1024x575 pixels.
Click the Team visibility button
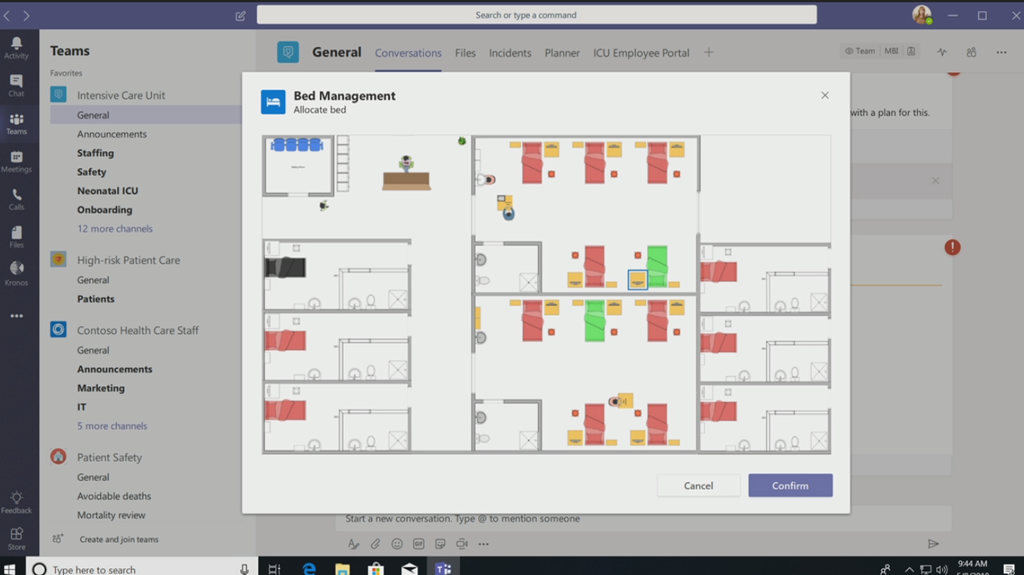pyautogui.click(x=860, y=51)
